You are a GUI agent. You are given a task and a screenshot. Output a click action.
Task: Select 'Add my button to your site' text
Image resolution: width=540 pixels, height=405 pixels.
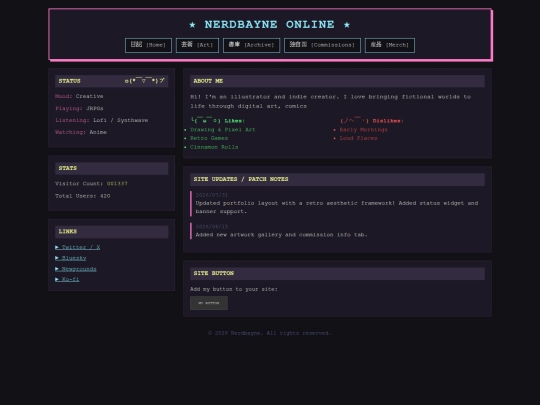(x=234, y=289)
